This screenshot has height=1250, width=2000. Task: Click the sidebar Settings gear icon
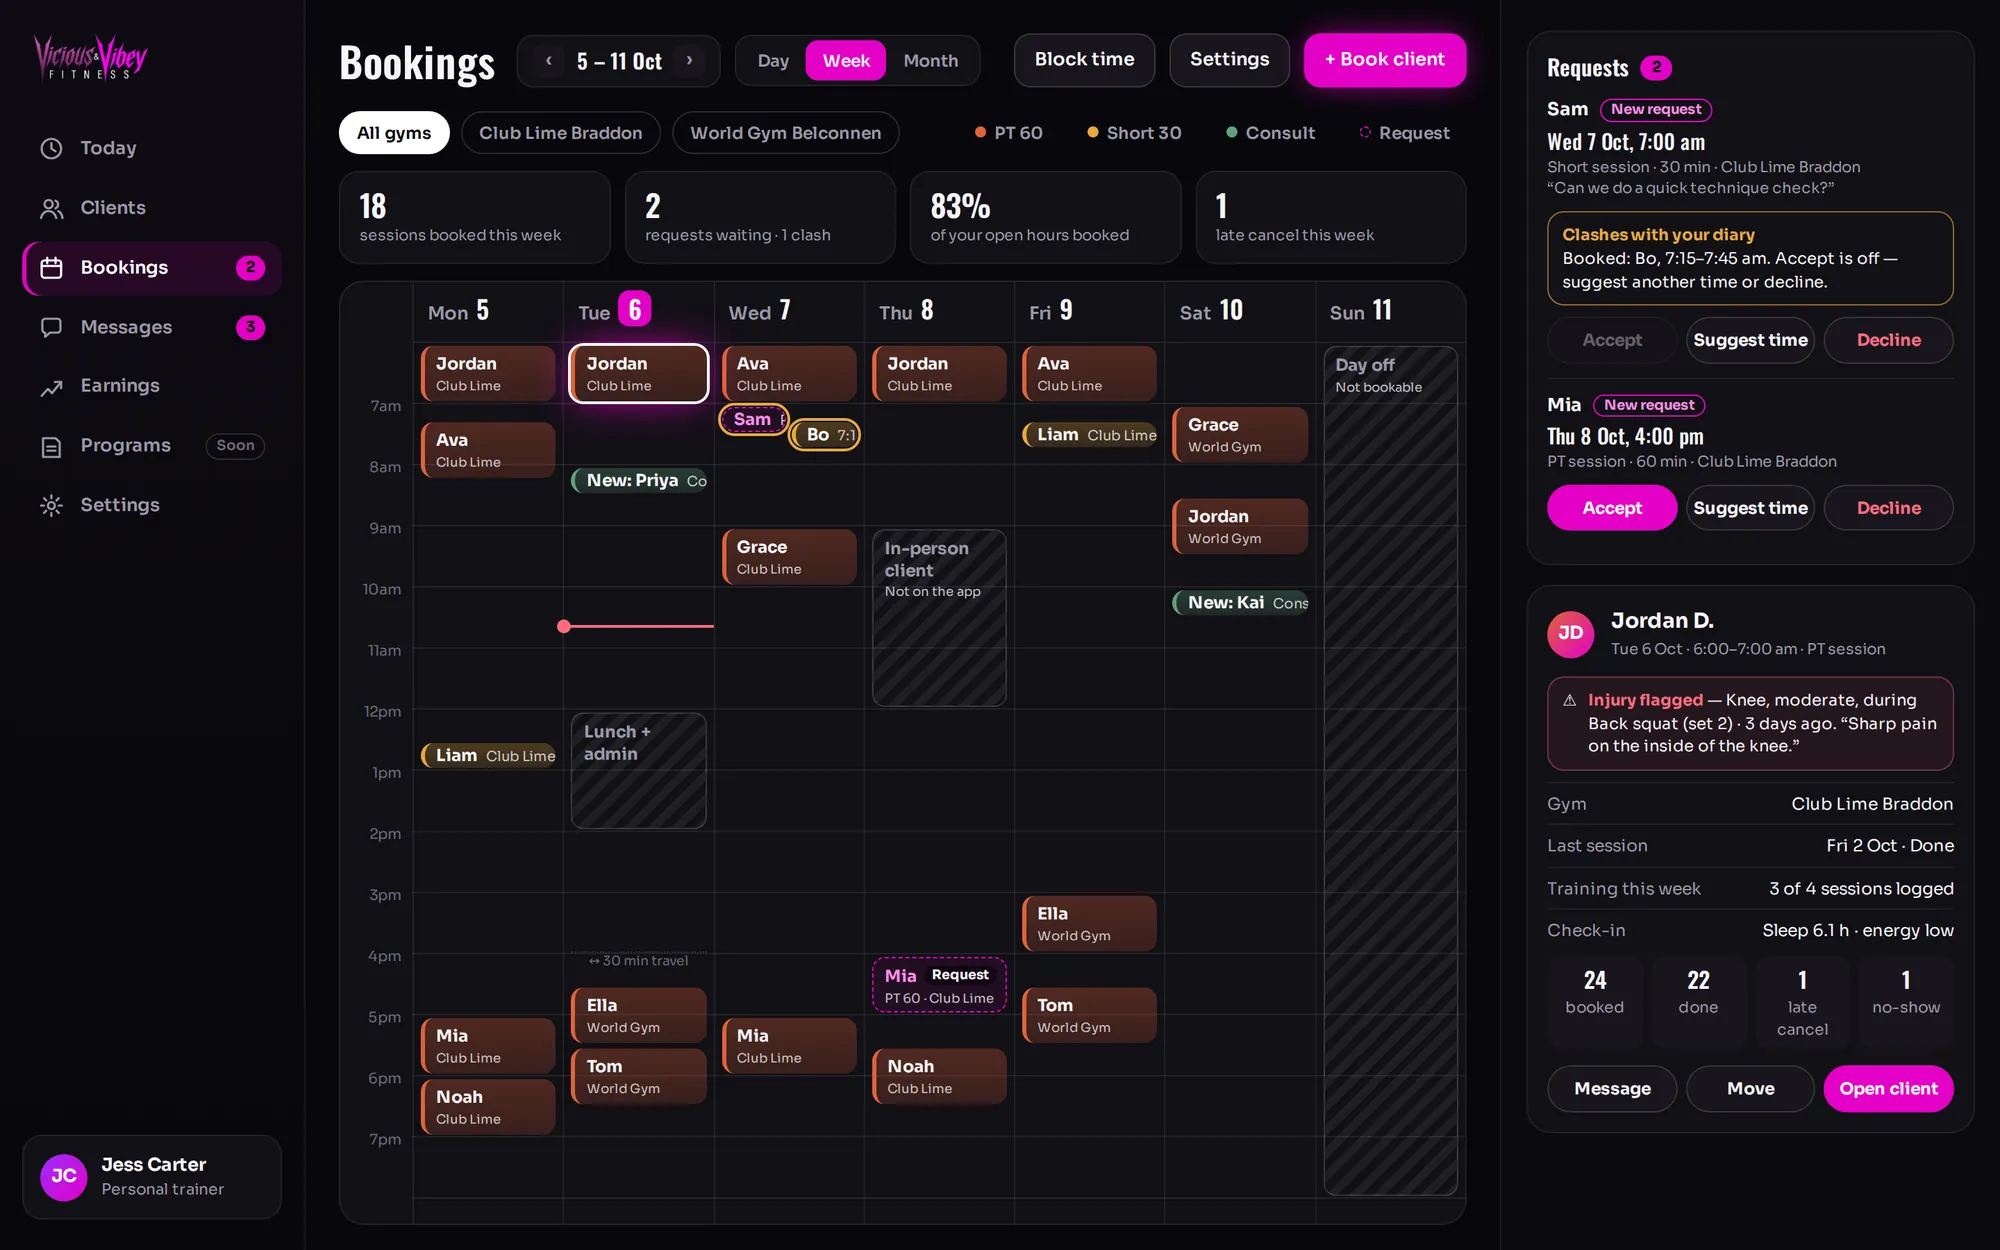(x=51, y=505)
